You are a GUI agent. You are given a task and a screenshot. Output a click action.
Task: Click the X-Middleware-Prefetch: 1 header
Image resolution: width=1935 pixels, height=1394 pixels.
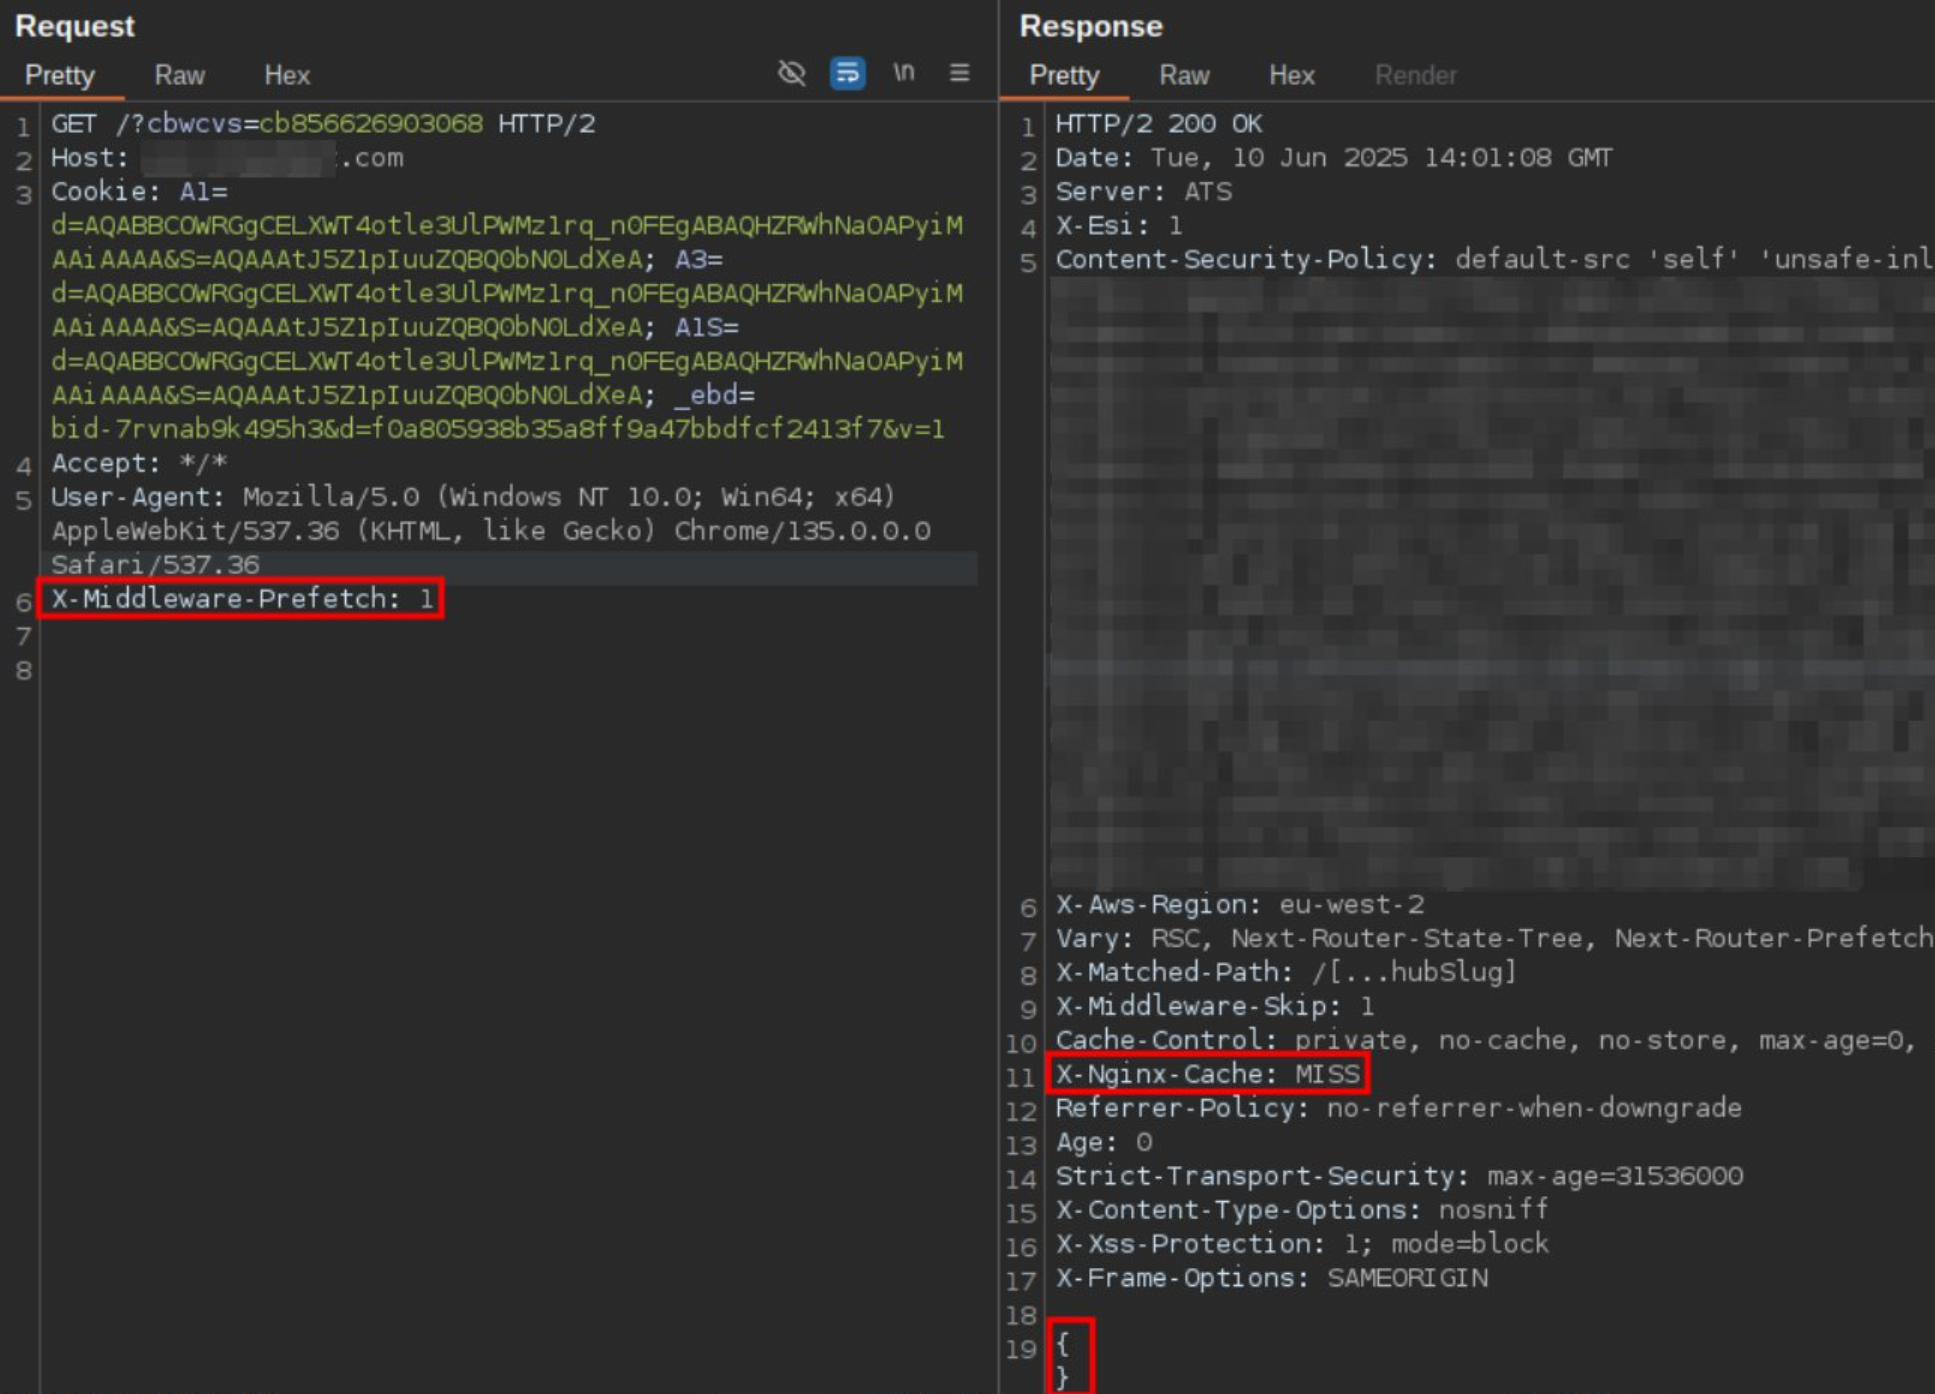[x=242, y=599]
